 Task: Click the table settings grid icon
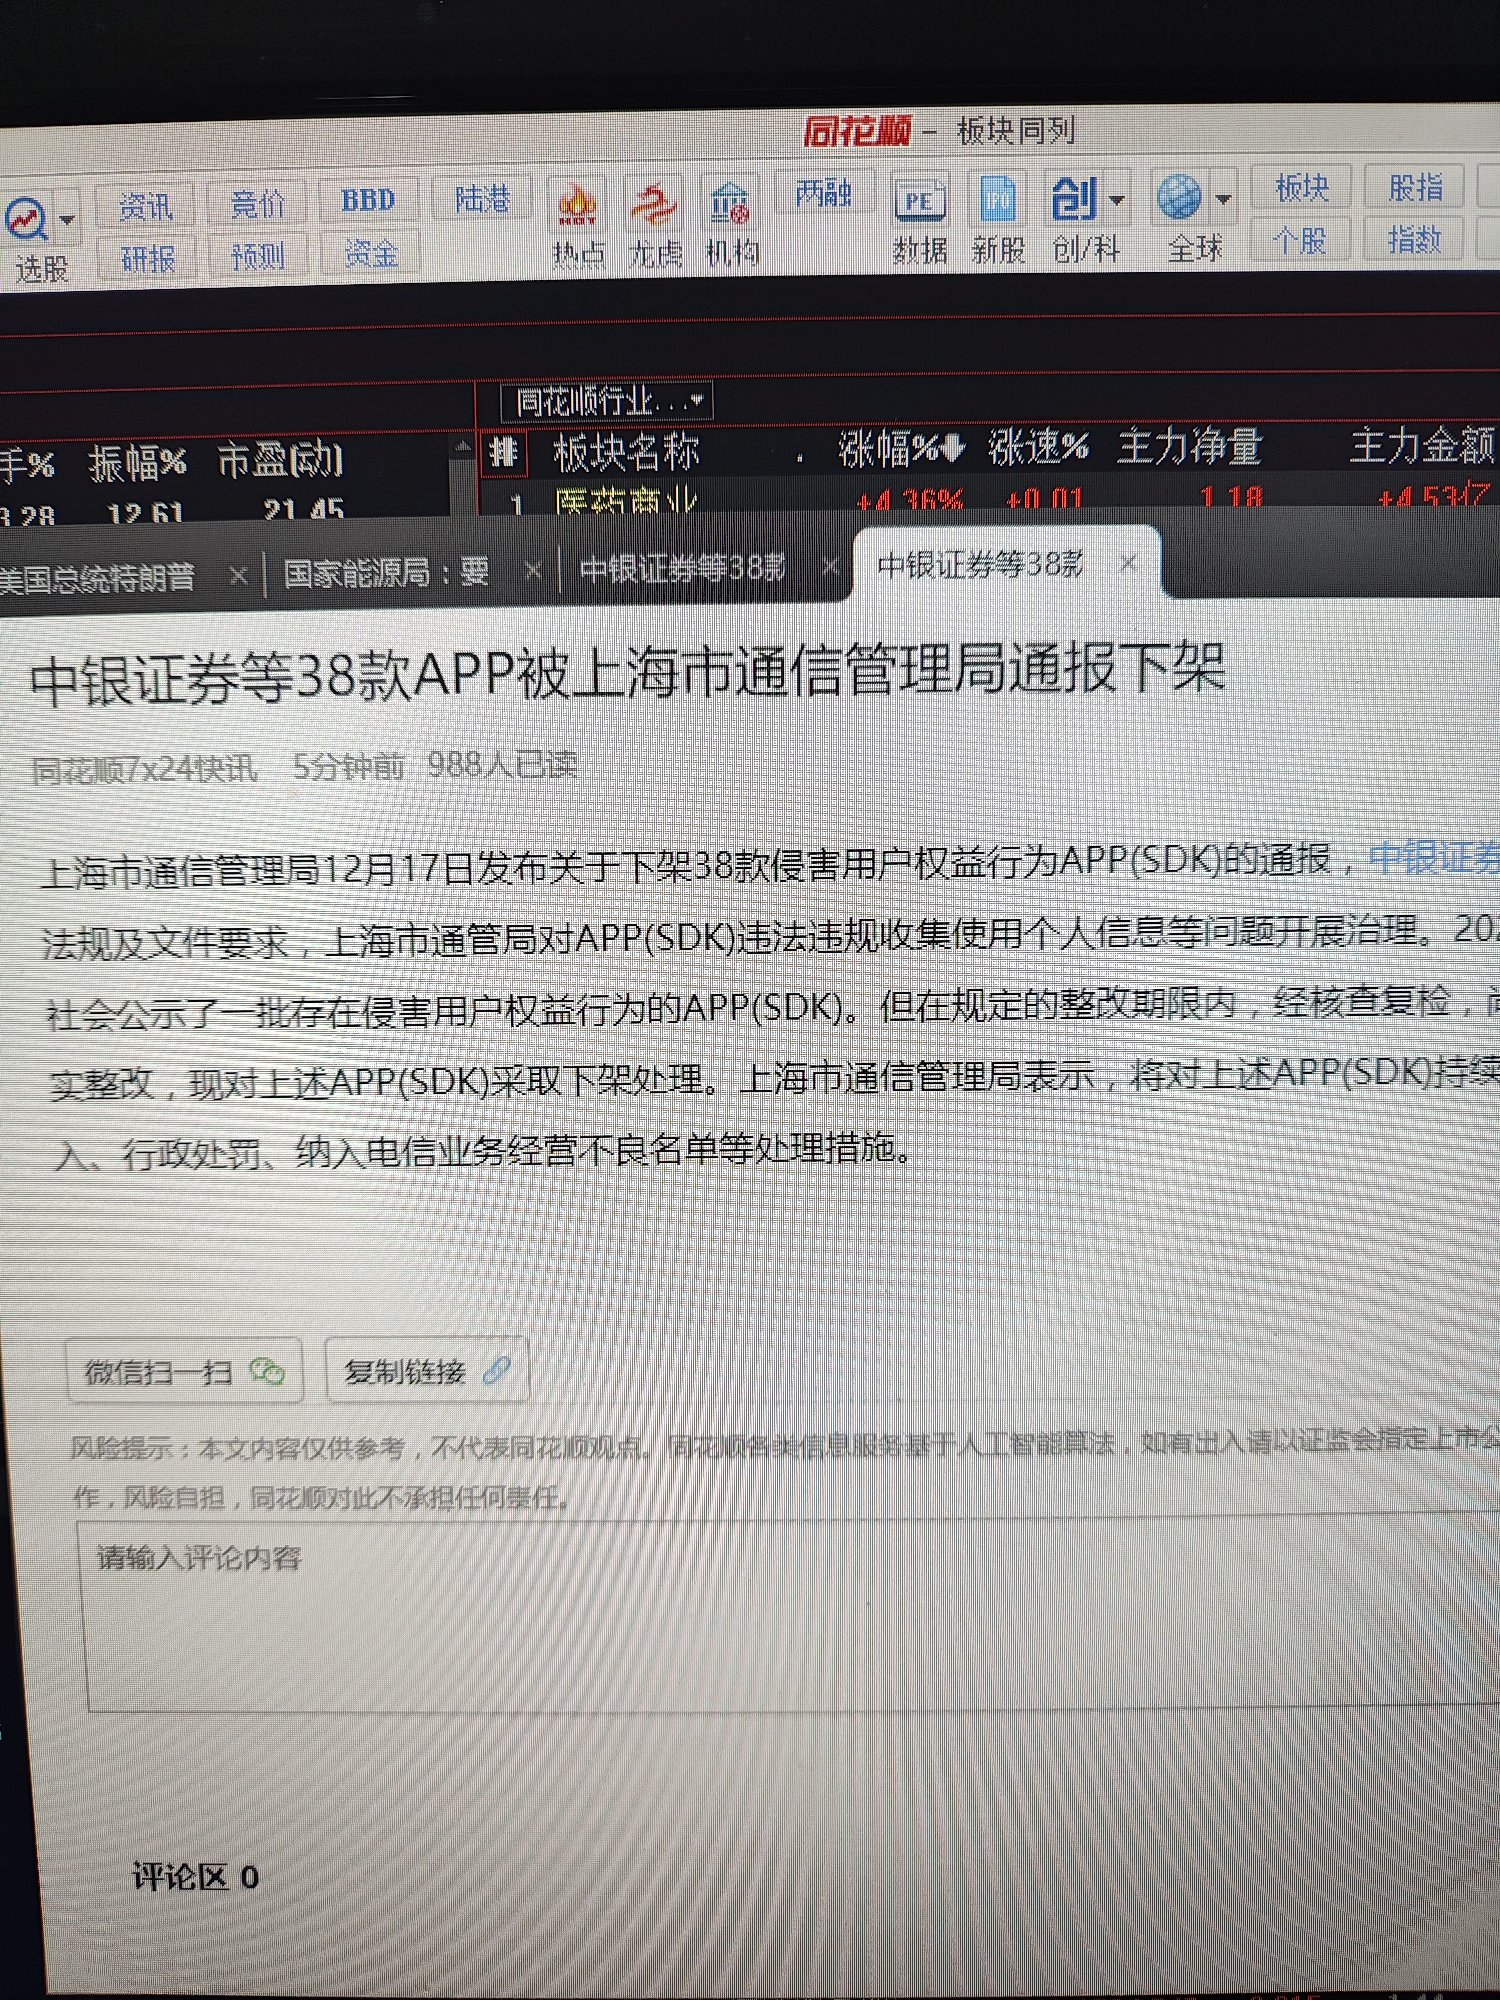(x=504, y=453)
